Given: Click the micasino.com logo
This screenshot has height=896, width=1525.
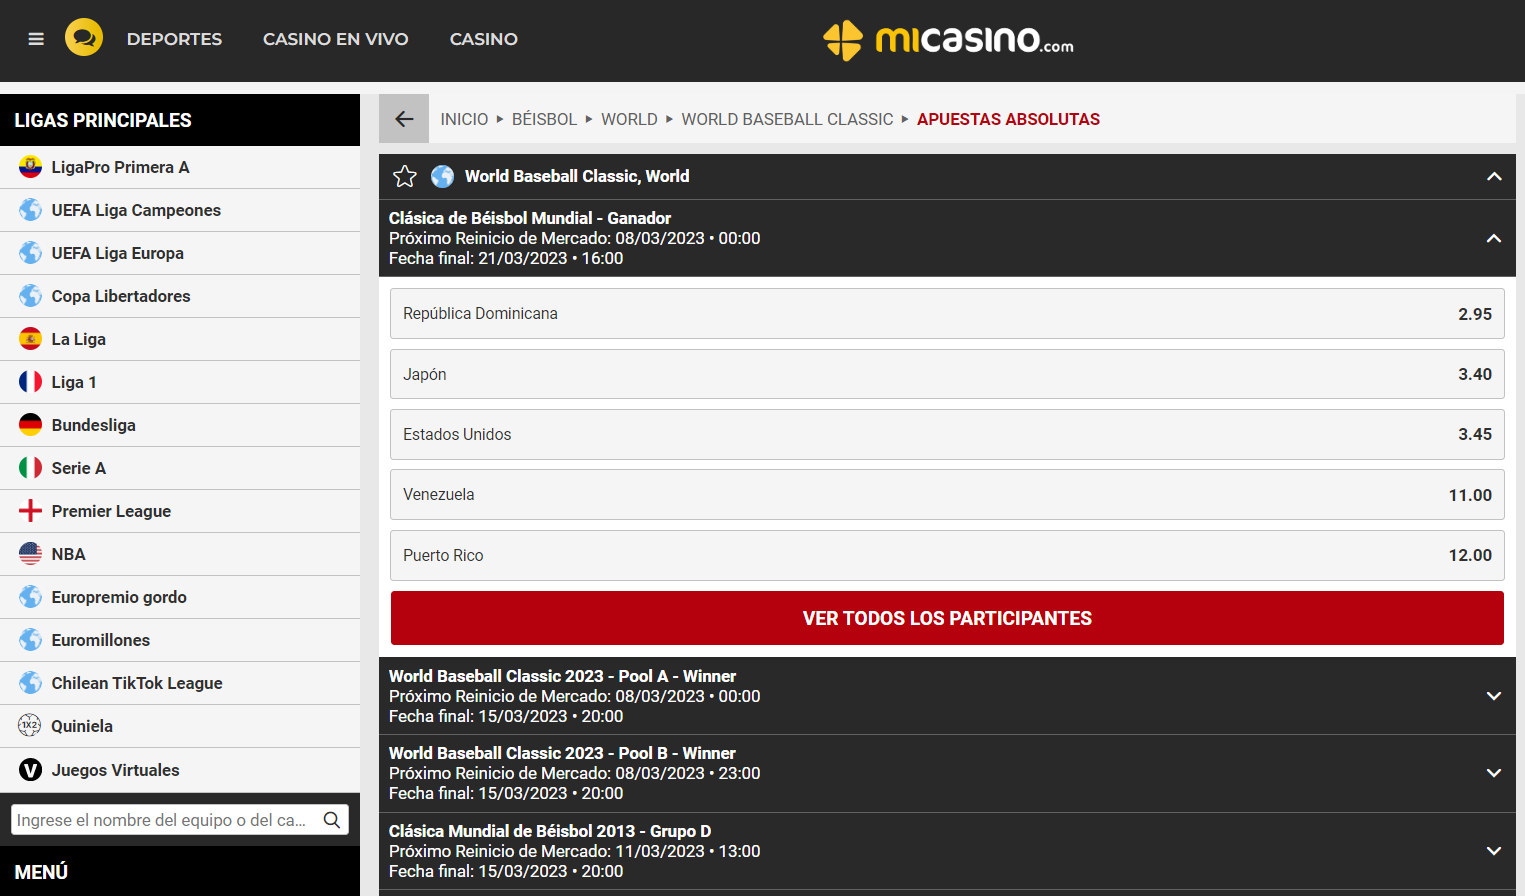Looking at the screenshot, I should 948,40.
